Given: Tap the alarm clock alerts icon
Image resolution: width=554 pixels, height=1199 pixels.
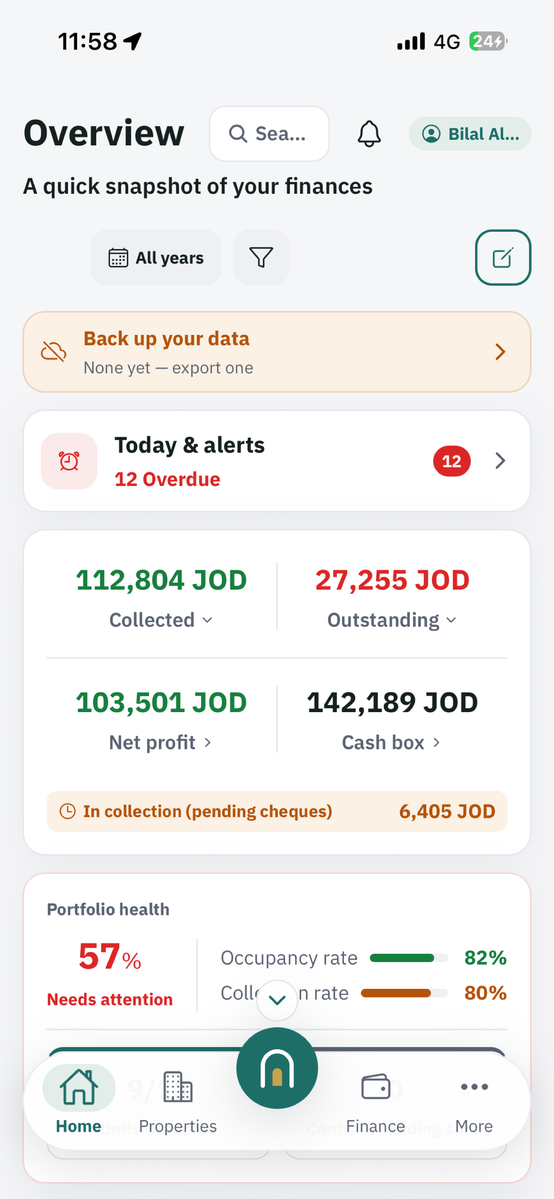Looking at the screenshot, I should point(69,461).
